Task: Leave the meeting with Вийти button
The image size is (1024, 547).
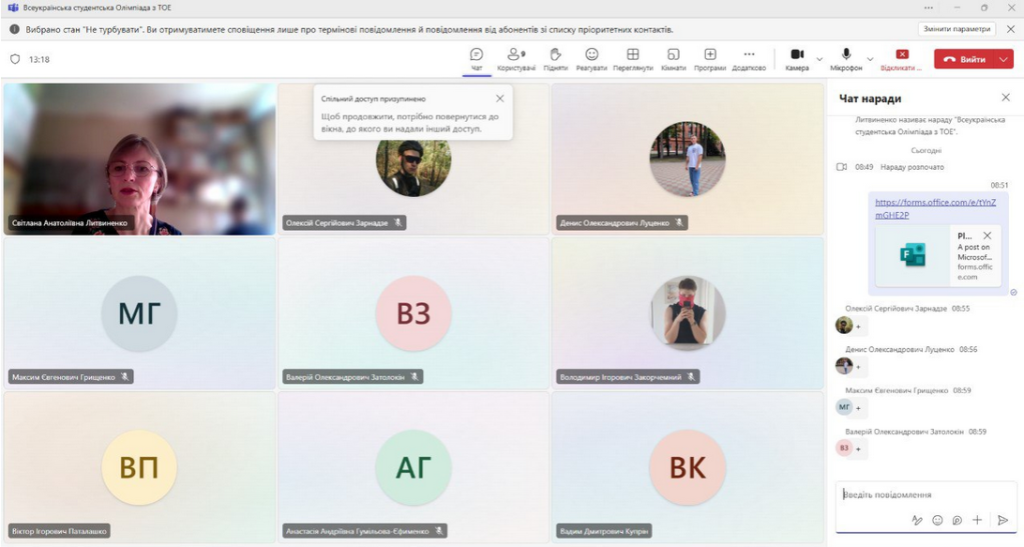Action: (x=964, y=59)
